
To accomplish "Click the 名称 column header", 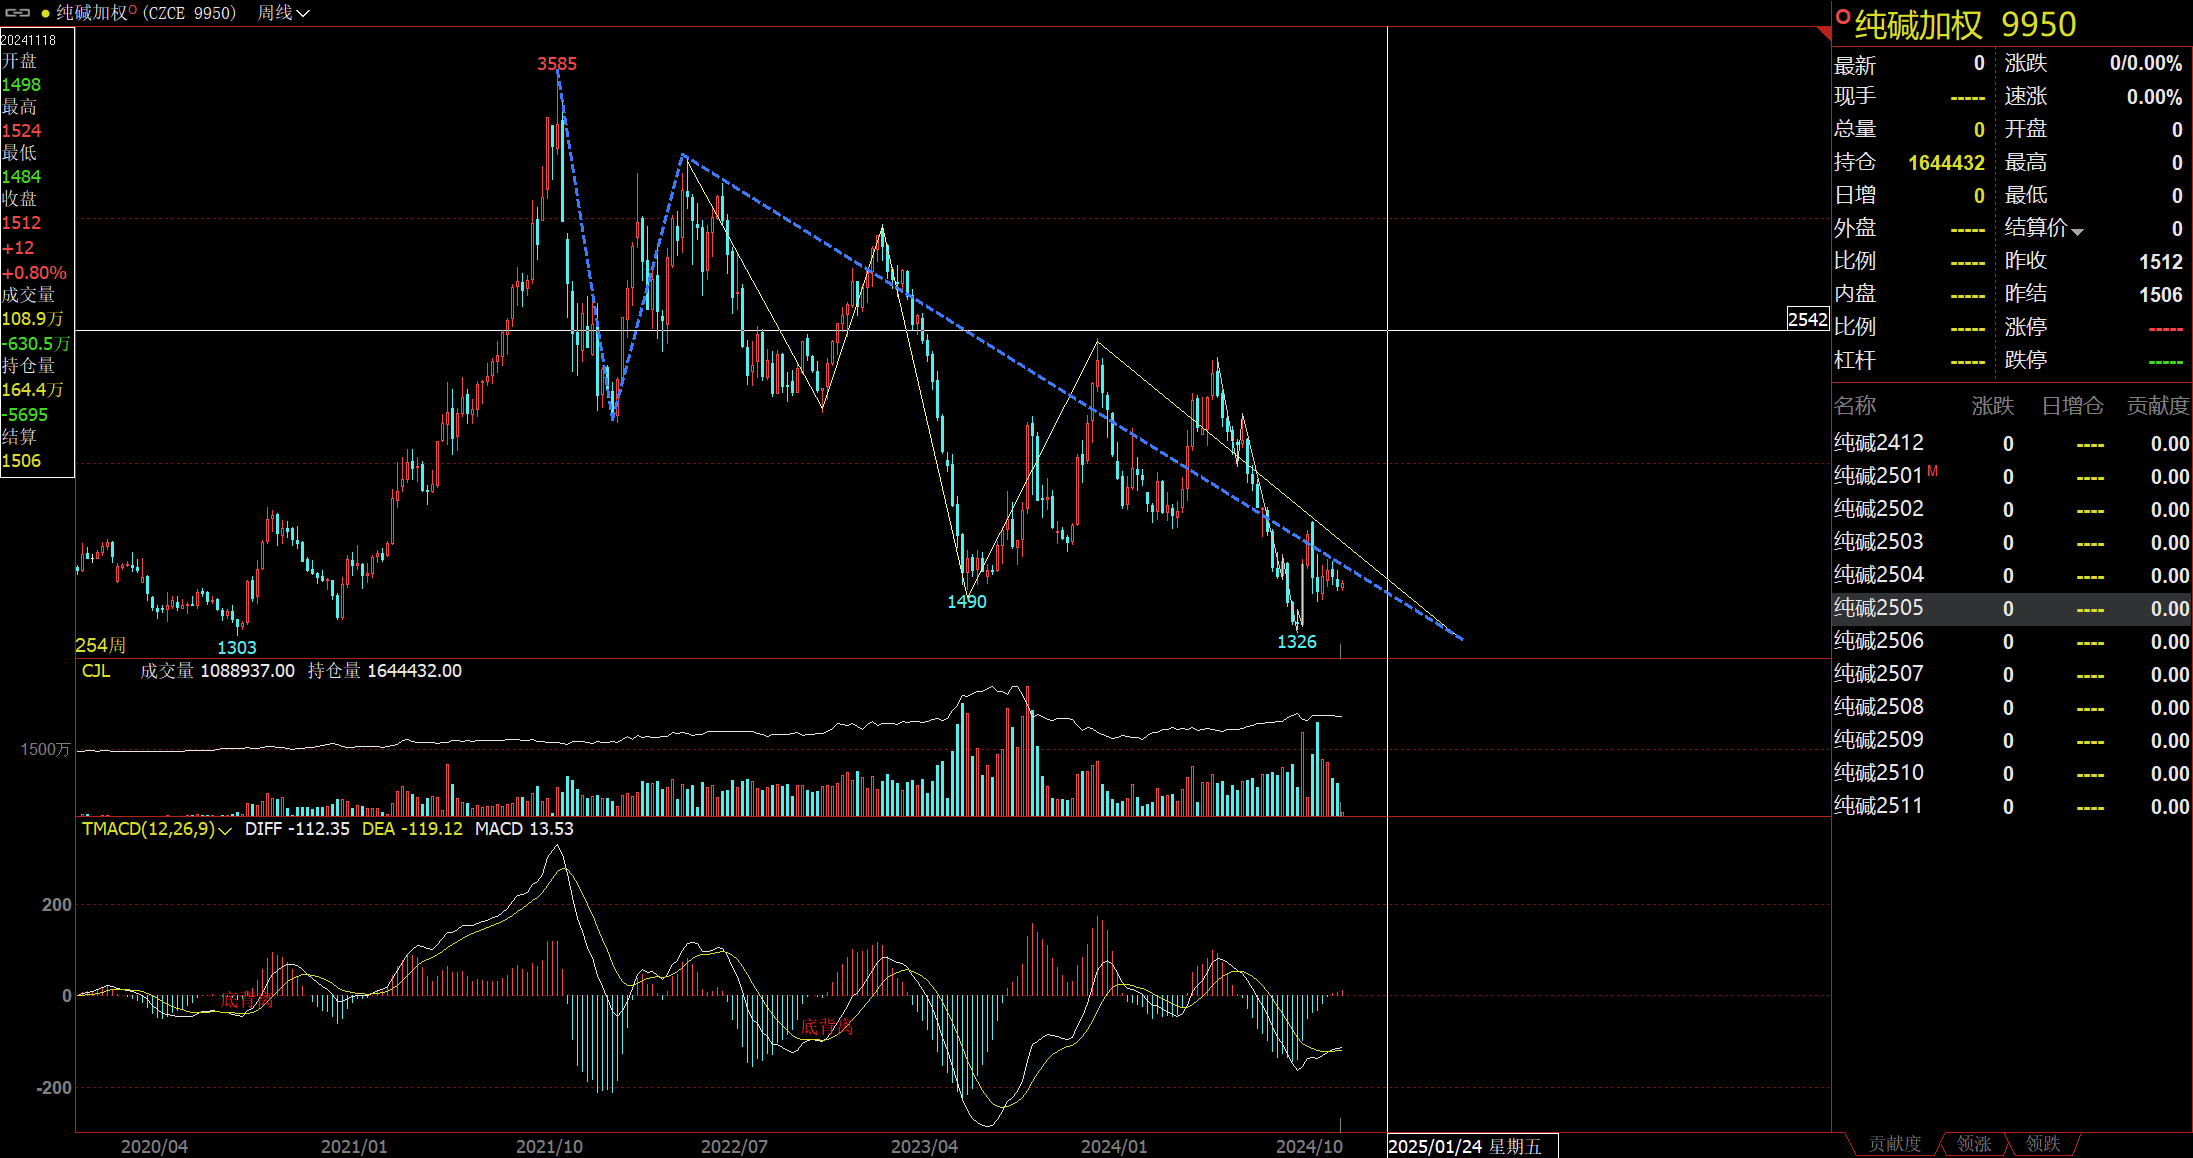I will pyautogui.click(x=1855, y=406).
